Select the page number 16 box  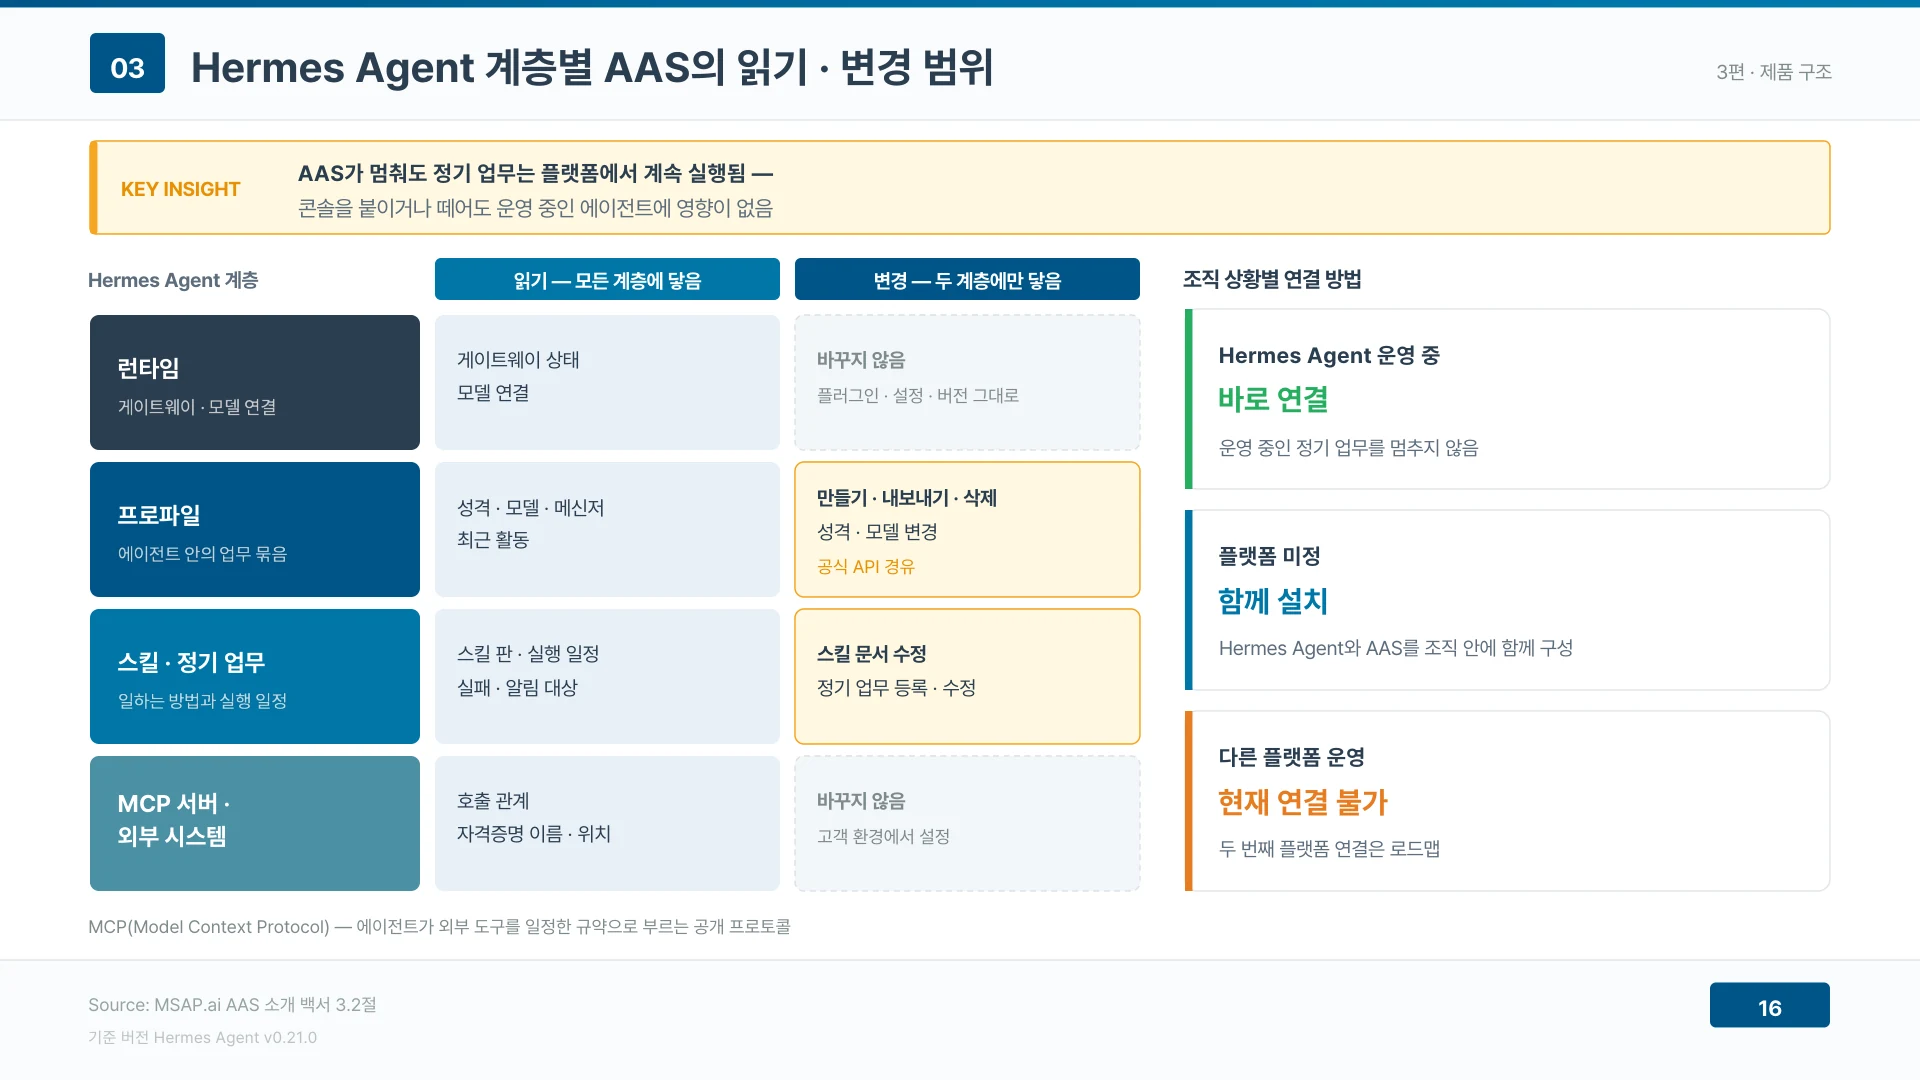(x=1769, y=1005)
